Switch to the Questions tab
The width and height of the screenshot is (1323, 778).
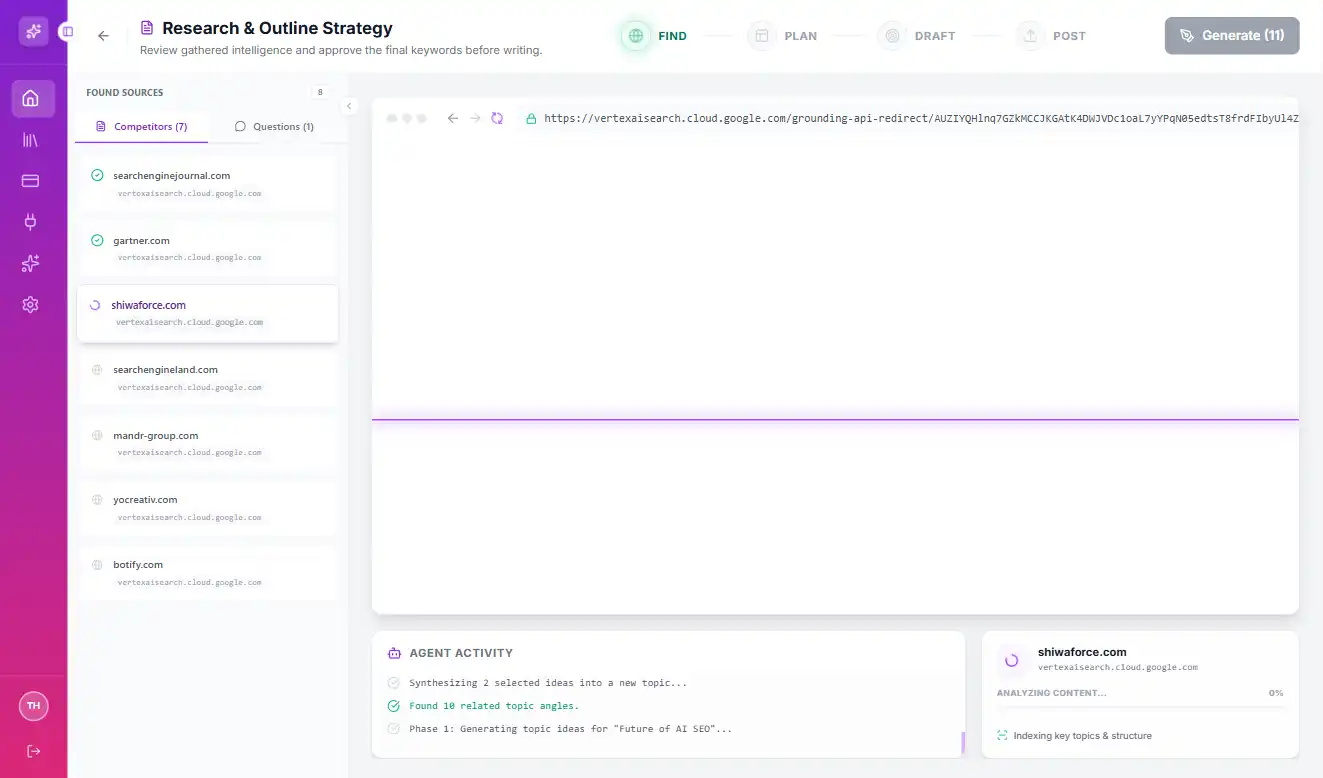pos(272,126)
